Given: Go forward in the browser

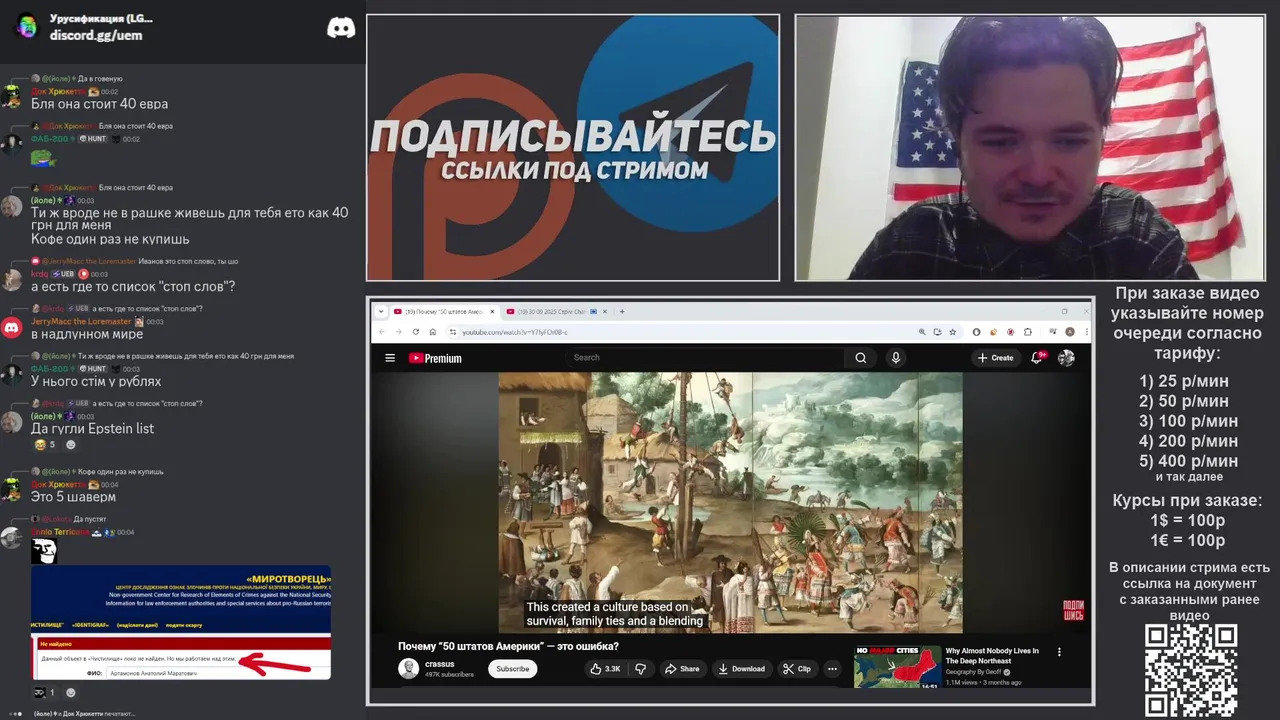Looking at the screenshot, I should coord(398,332).
